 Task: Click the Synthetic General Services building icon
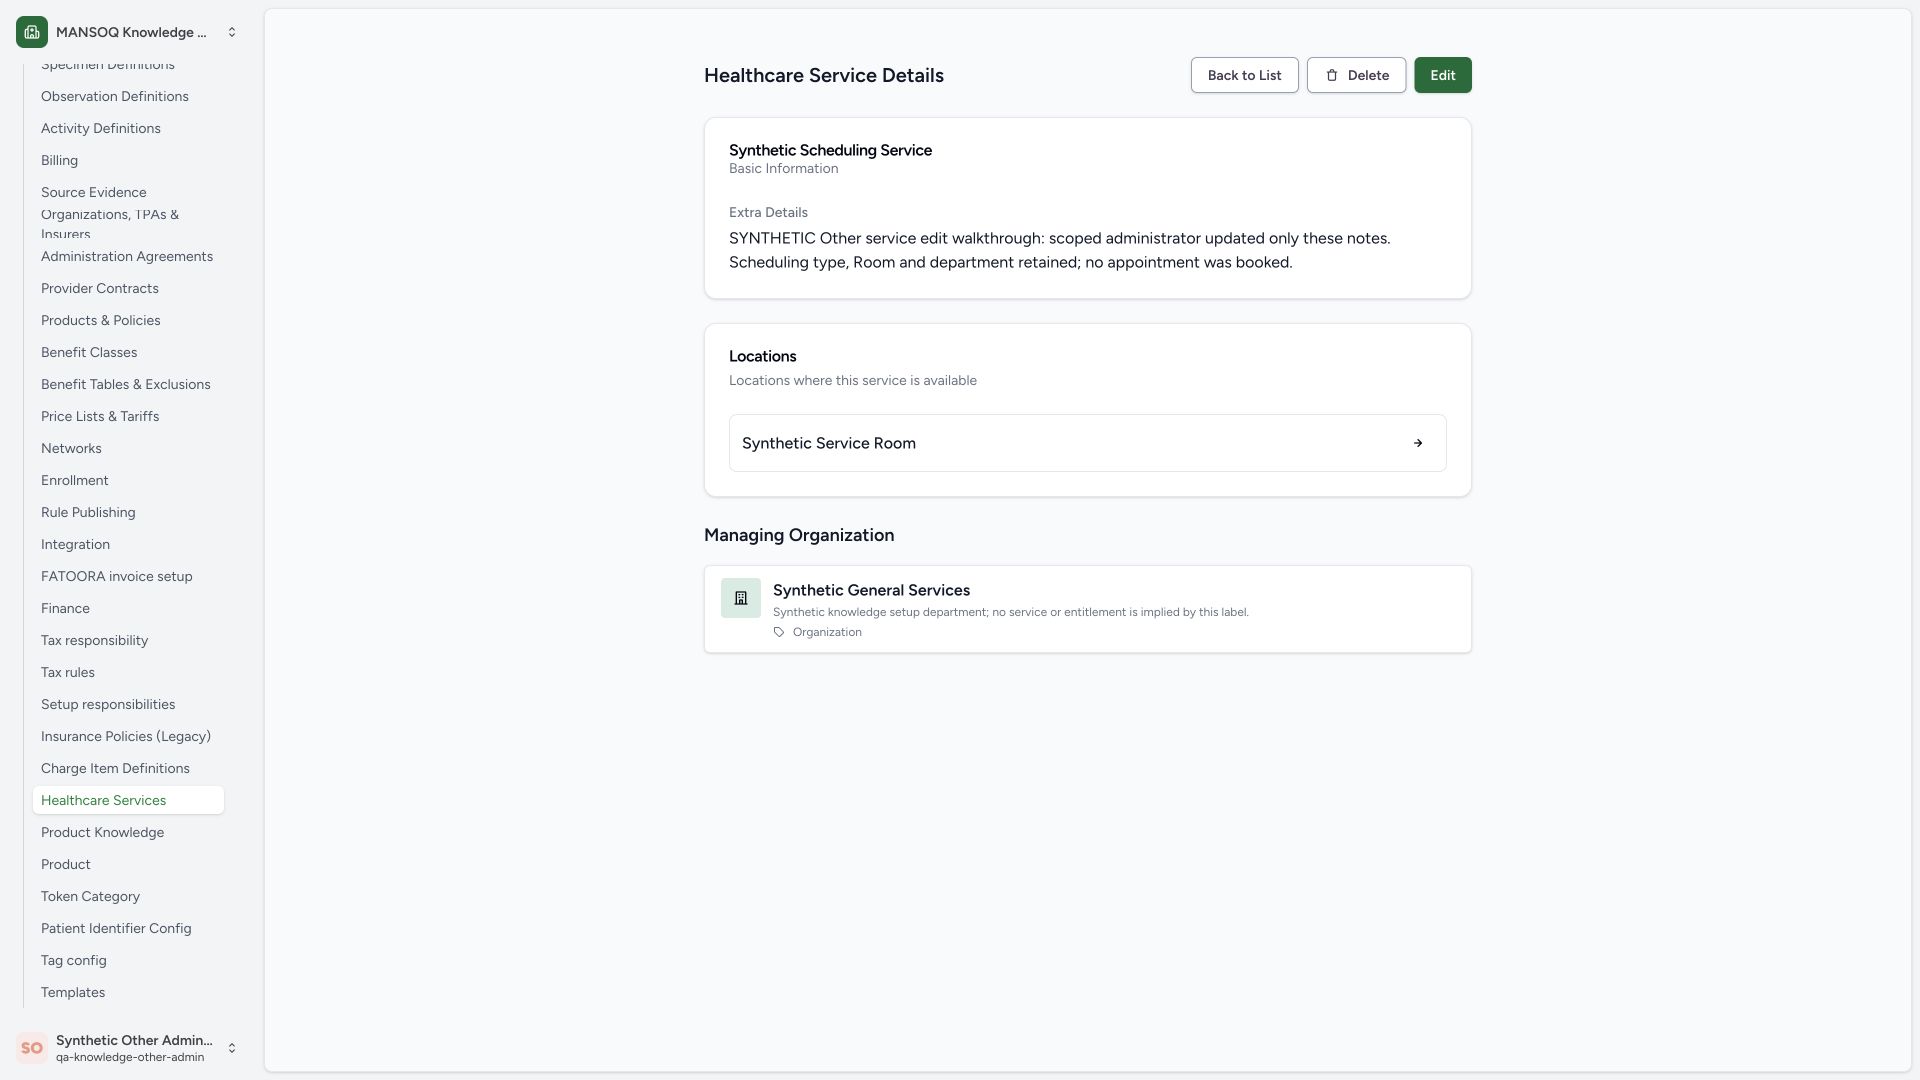pyautogui.click(x=741, y=598)
